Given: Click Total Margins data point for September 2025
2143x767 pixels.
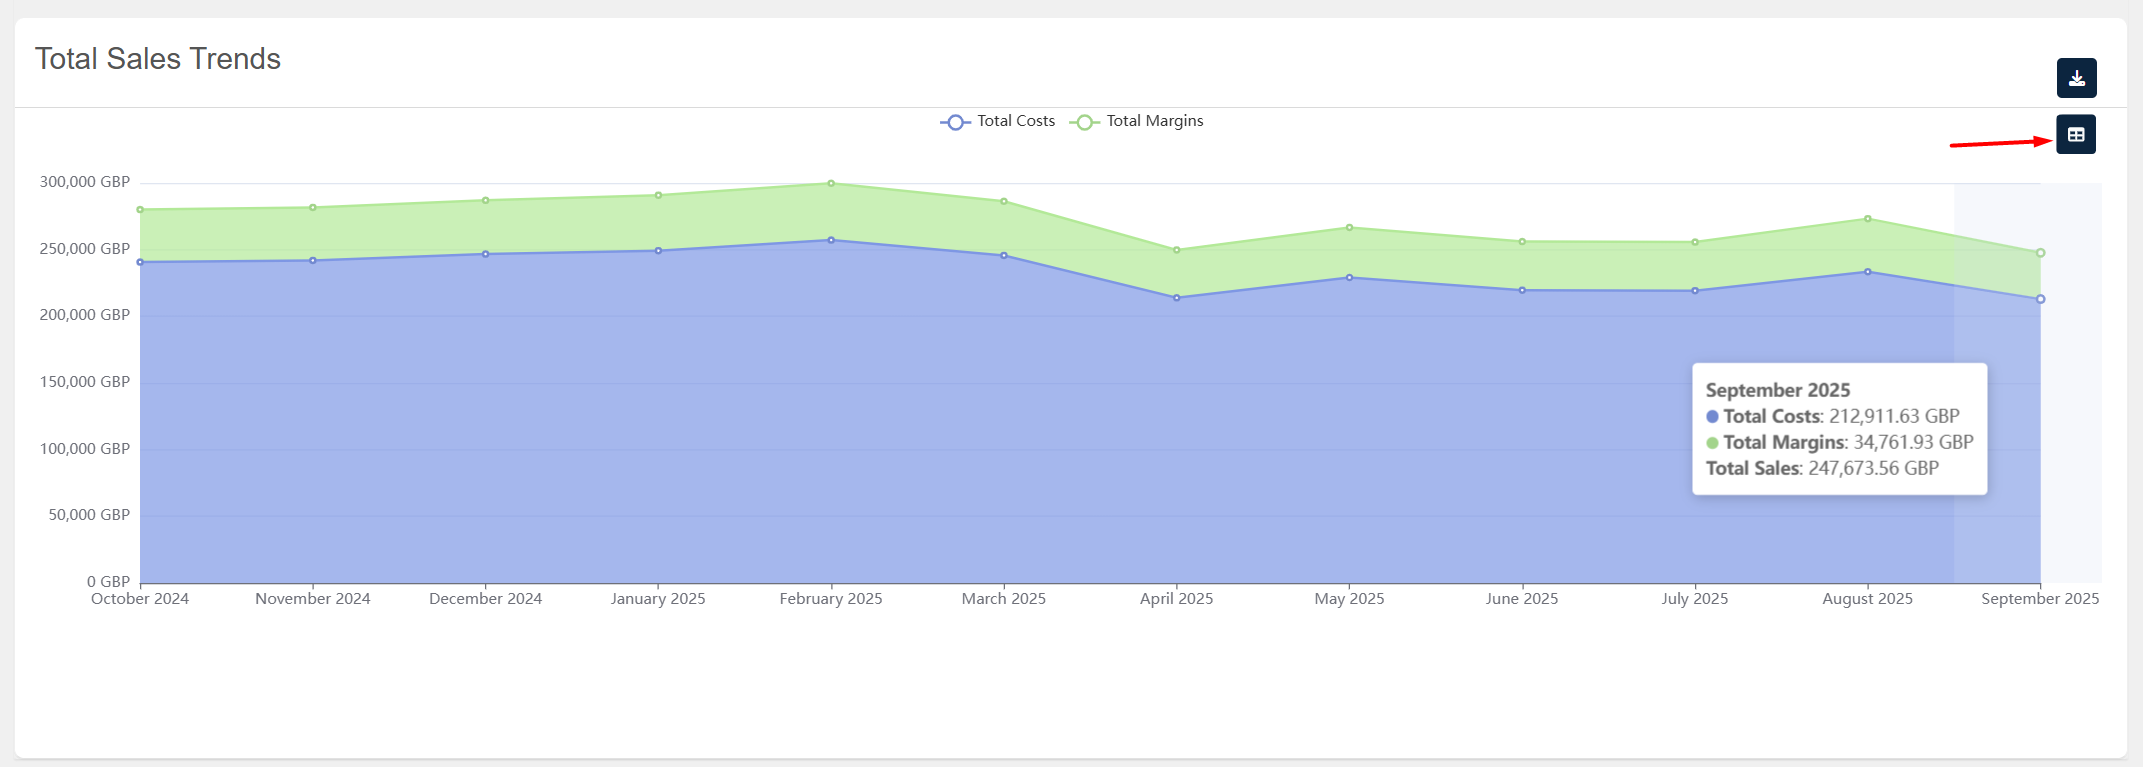Looking at the screenshot, I should click(2040, 253).
